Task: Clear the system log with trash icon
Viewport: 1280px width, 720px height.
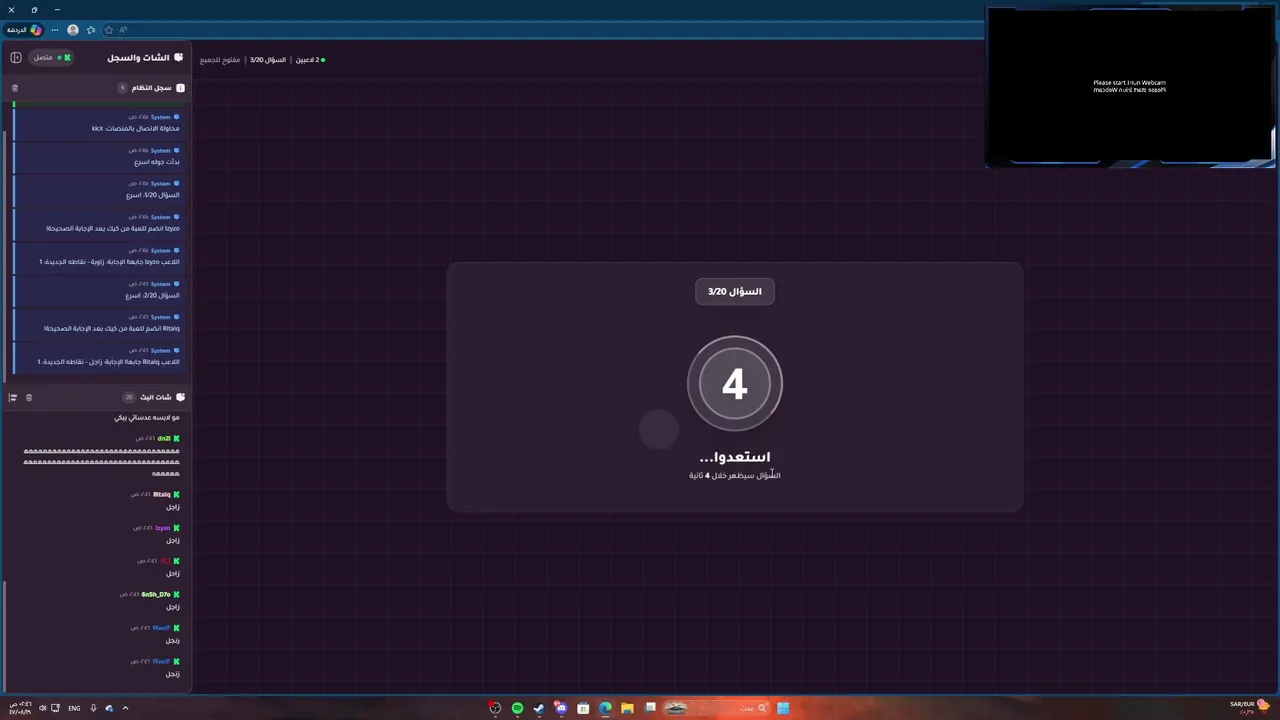Action: point(15,88)
